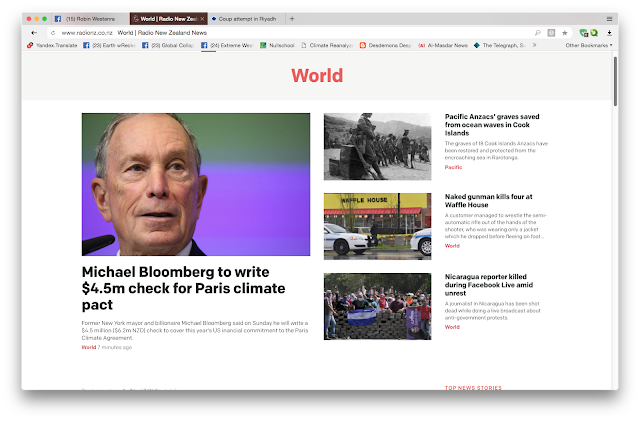
Task: Open Naked gunman kills four headline
Action: (488, 200)
